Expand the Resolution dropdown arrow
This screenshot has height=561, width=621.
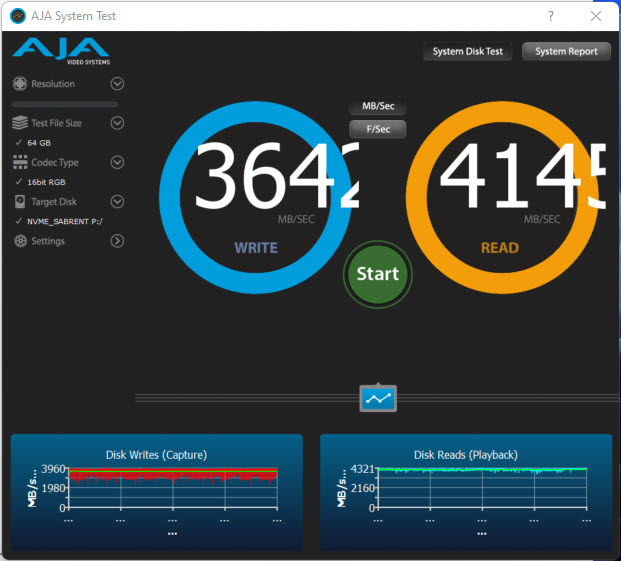(x=117, y=84)
